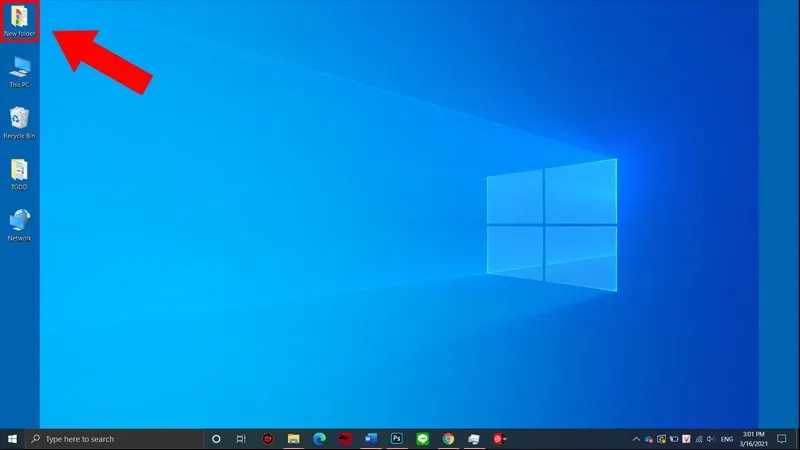Open the LINE app from the taskbar
This screenshot has height=450, width=800.
(422, 439)
